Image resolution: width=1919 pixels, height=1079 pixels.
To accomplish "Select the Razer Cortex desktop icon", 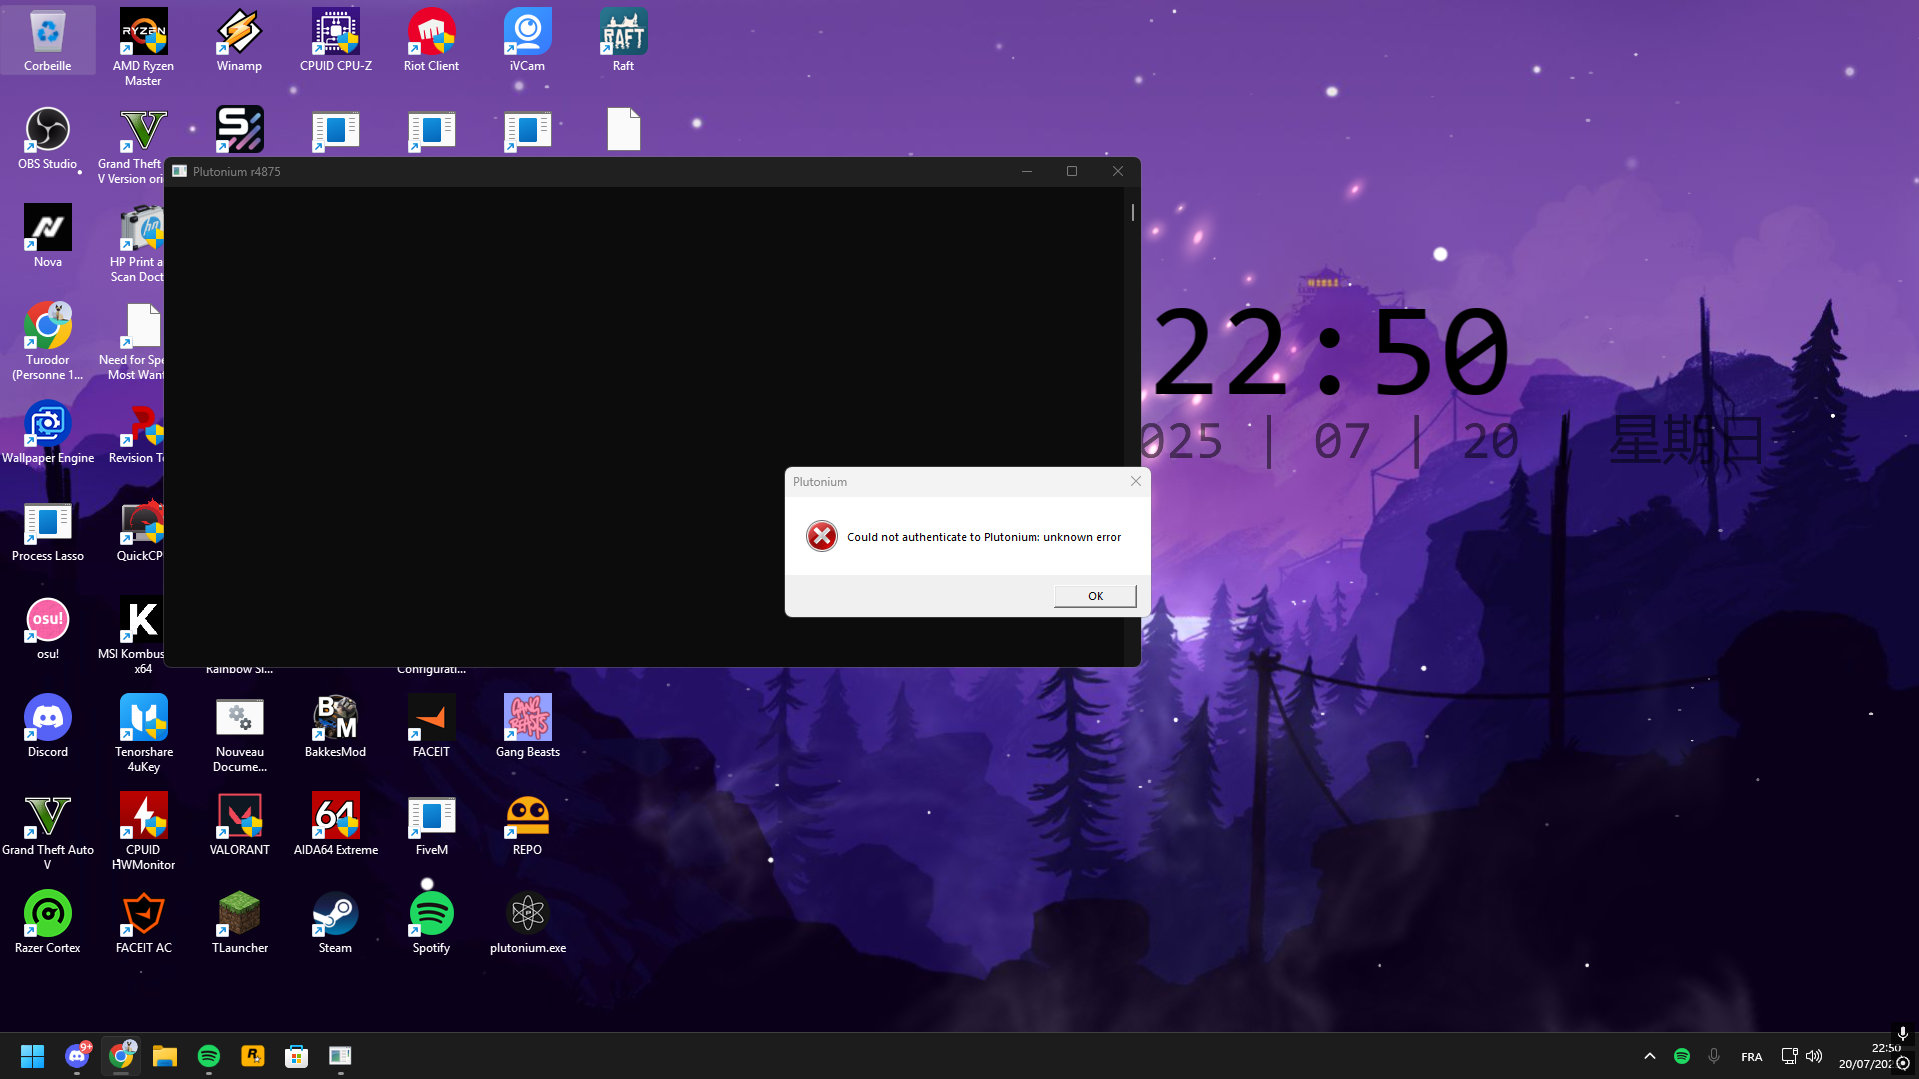I will point(47,923).
